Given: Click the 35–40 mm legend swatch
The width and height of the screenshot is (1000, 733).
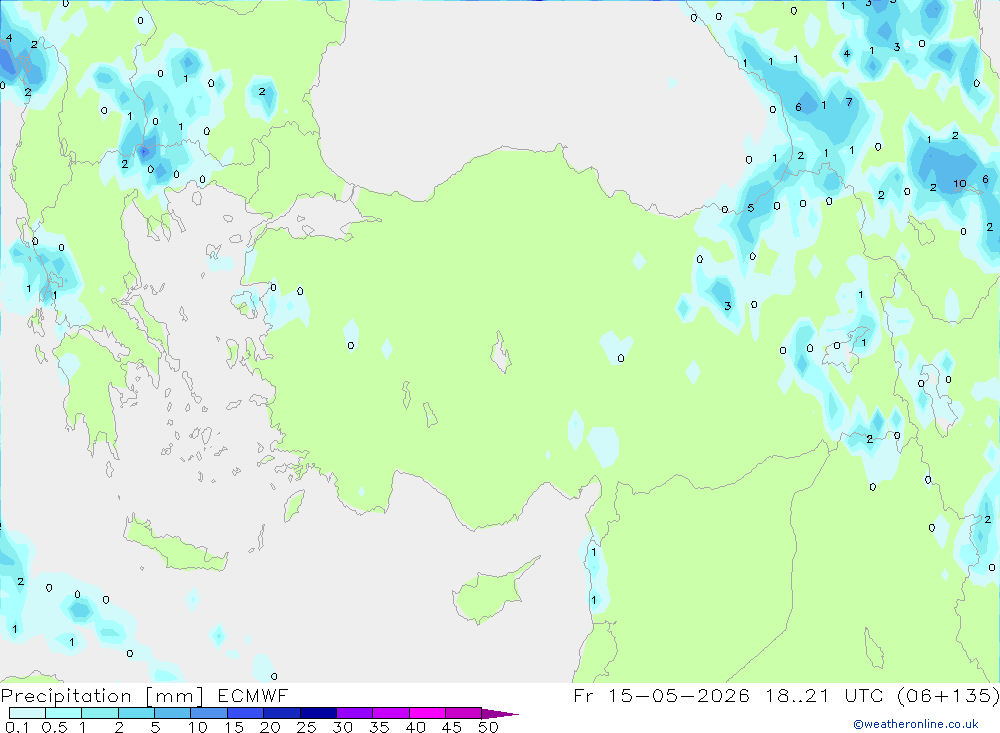Looking at the screenshot, I should (391, 713).
